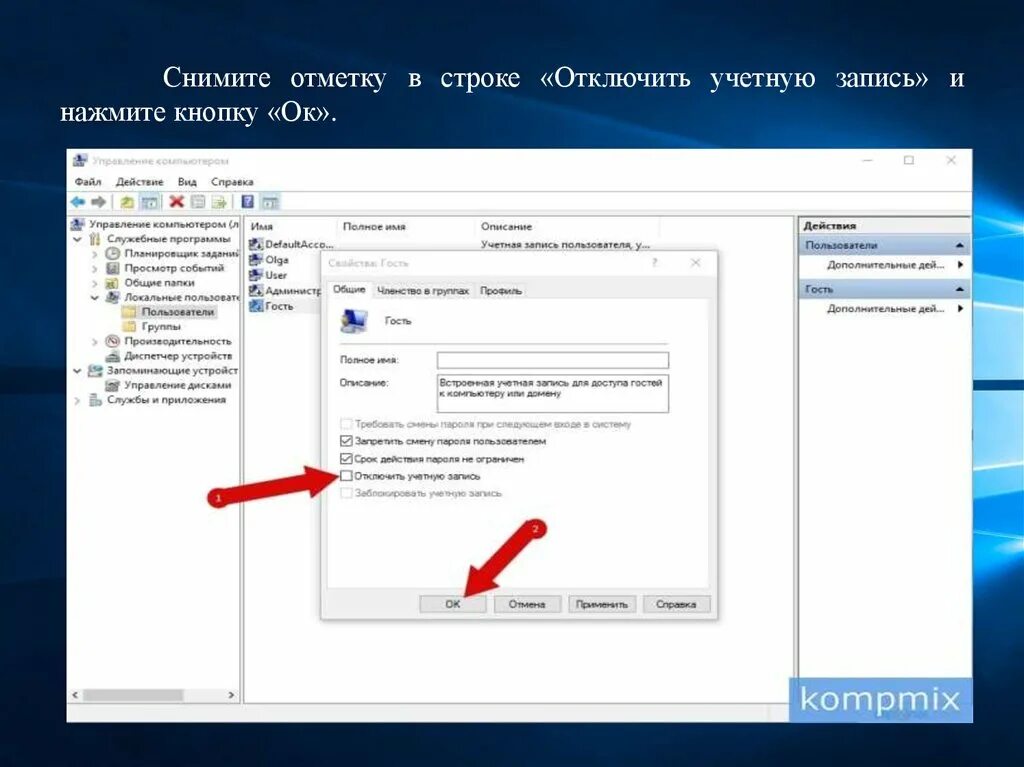Click the red X delete icon
Screen dimensions: 1024x767
[x=176, y=201]
